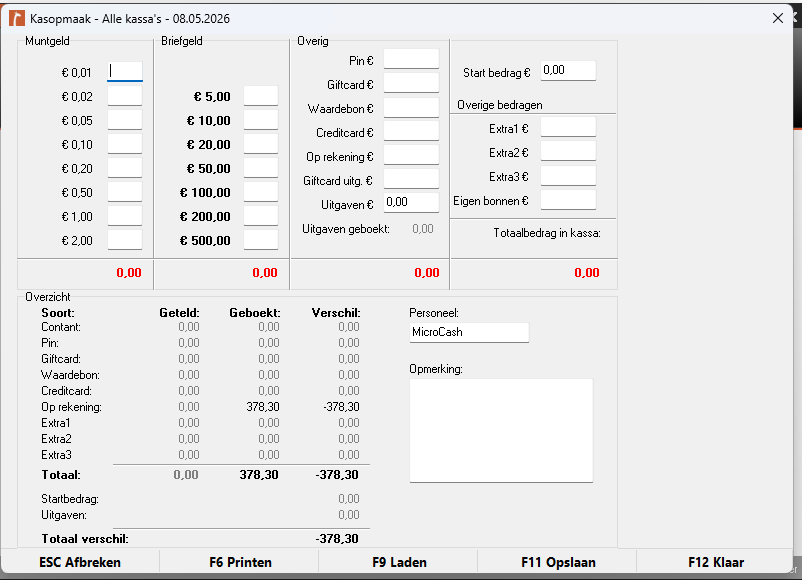Click the Uitgaven € field
The height and width of the screenshot is (580, 802).
[x=411, y=203]
